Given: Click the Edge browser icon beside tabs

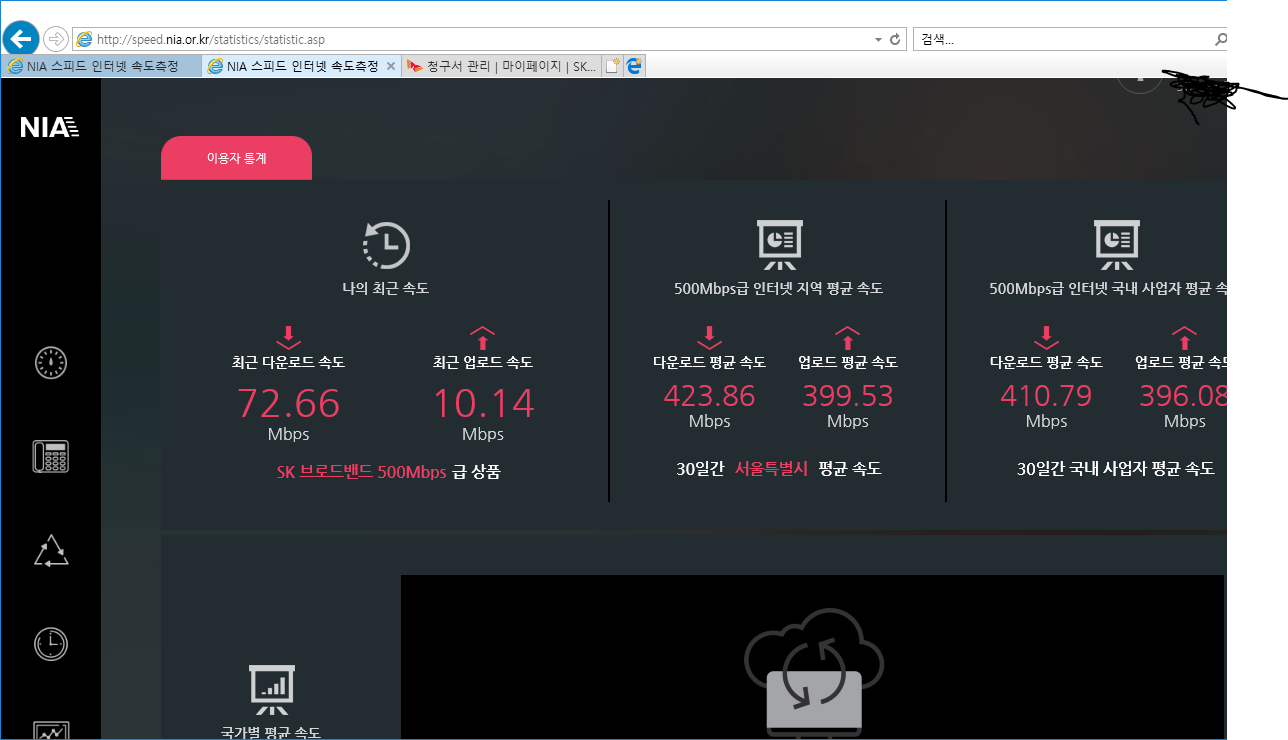Looking at the screenshot, I should click(x=634, y=66).
